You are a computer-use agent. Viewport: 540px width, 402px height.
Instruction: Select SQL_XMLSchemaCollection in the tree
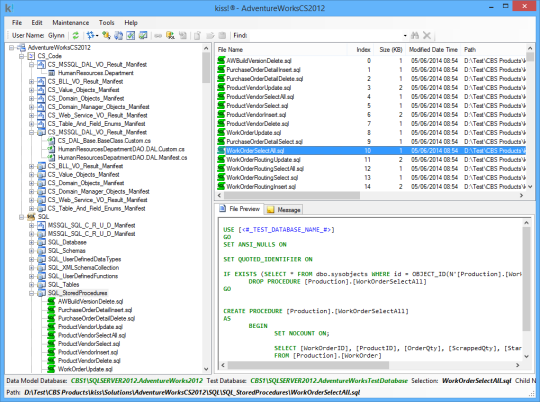click(x=83, y=268)
